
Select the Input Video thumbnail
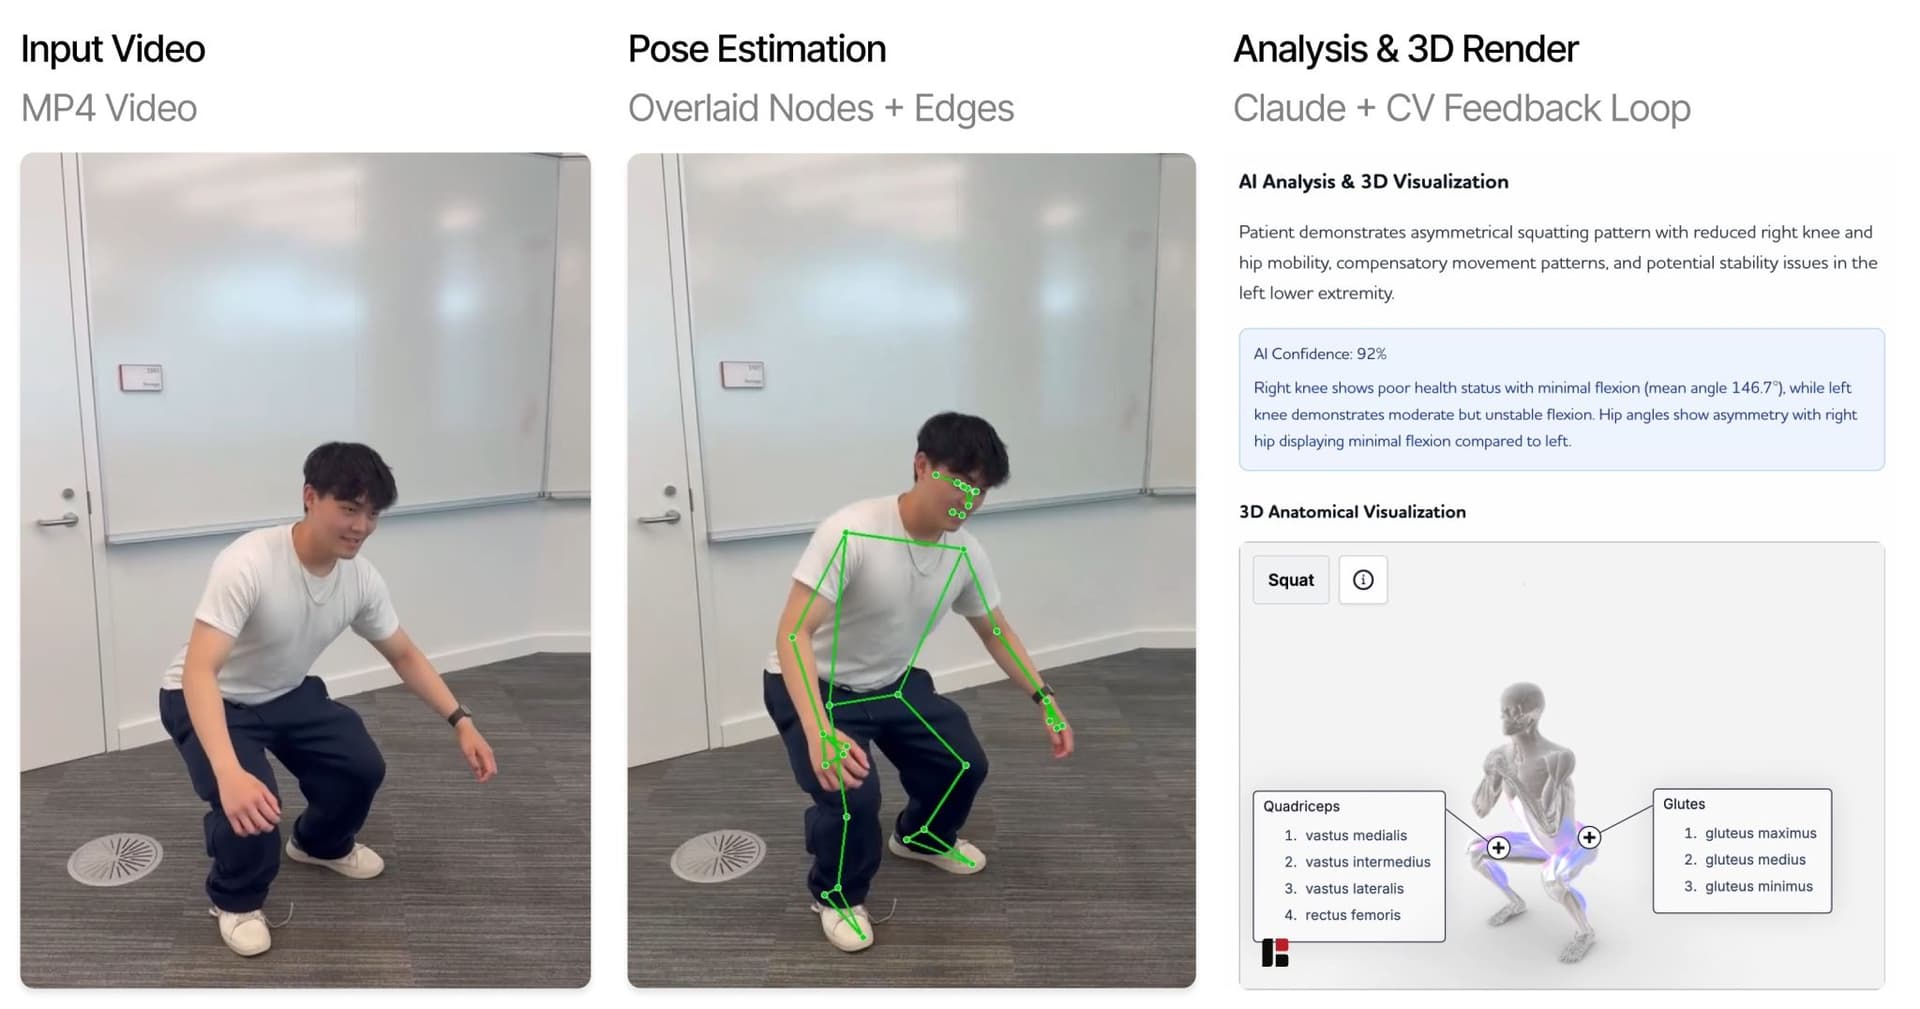(x=305, y=570)
